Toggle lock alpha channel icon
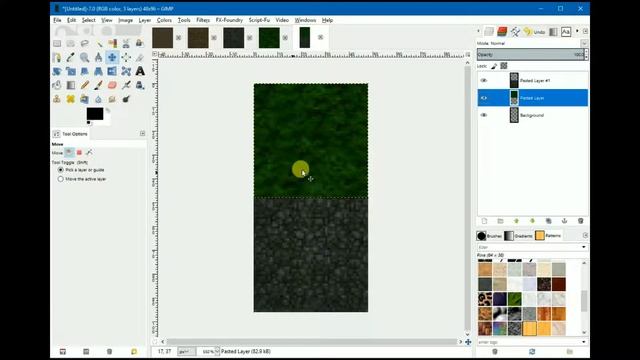Screen dimensions: 640x360 click(x=504, y=66)
